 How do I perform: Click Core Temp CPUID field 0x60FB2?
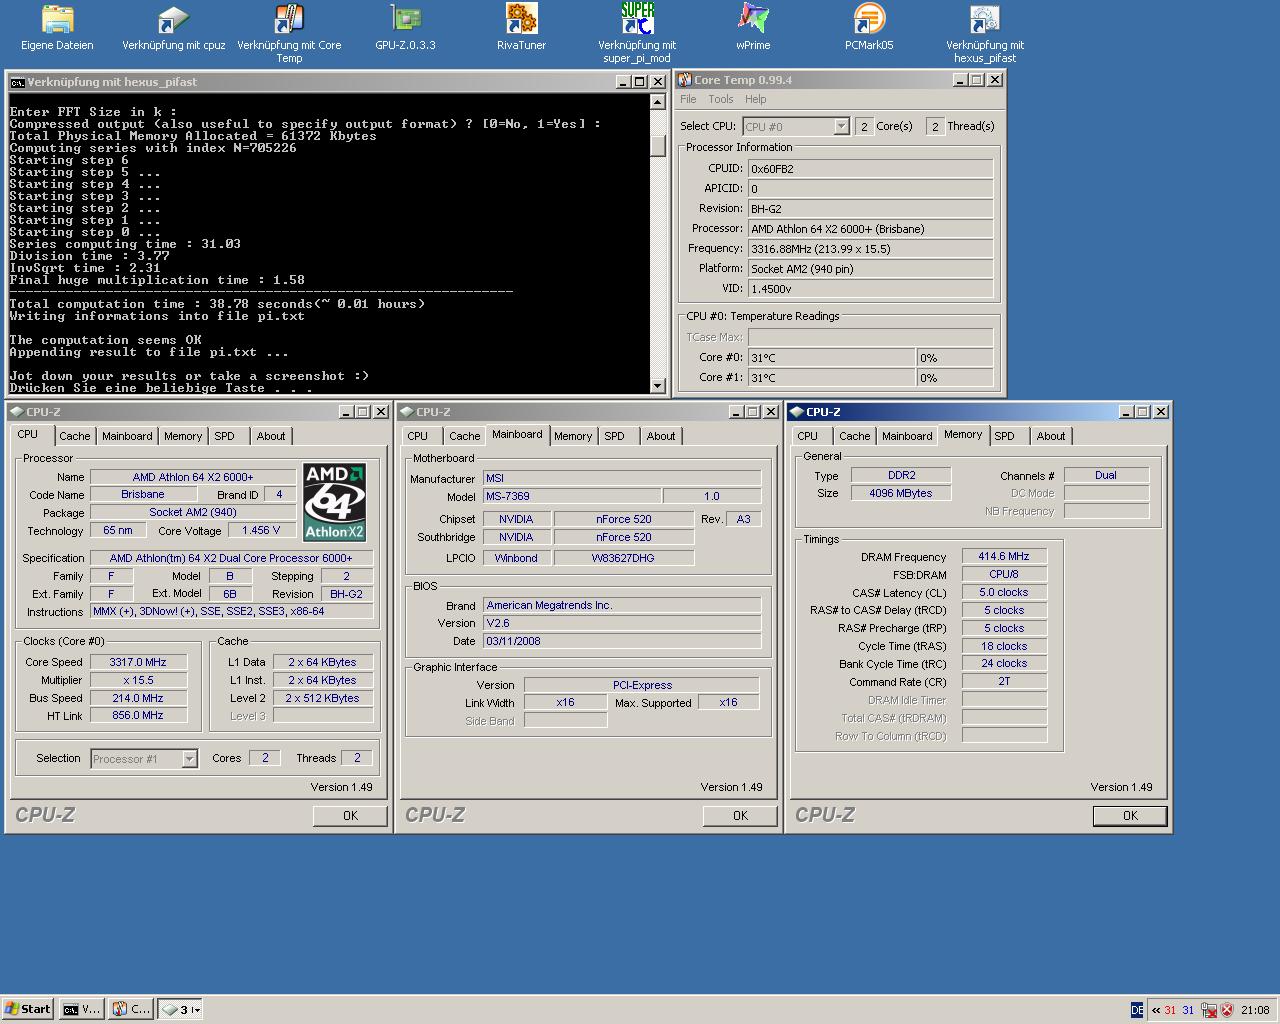click(x=870, y=168)
